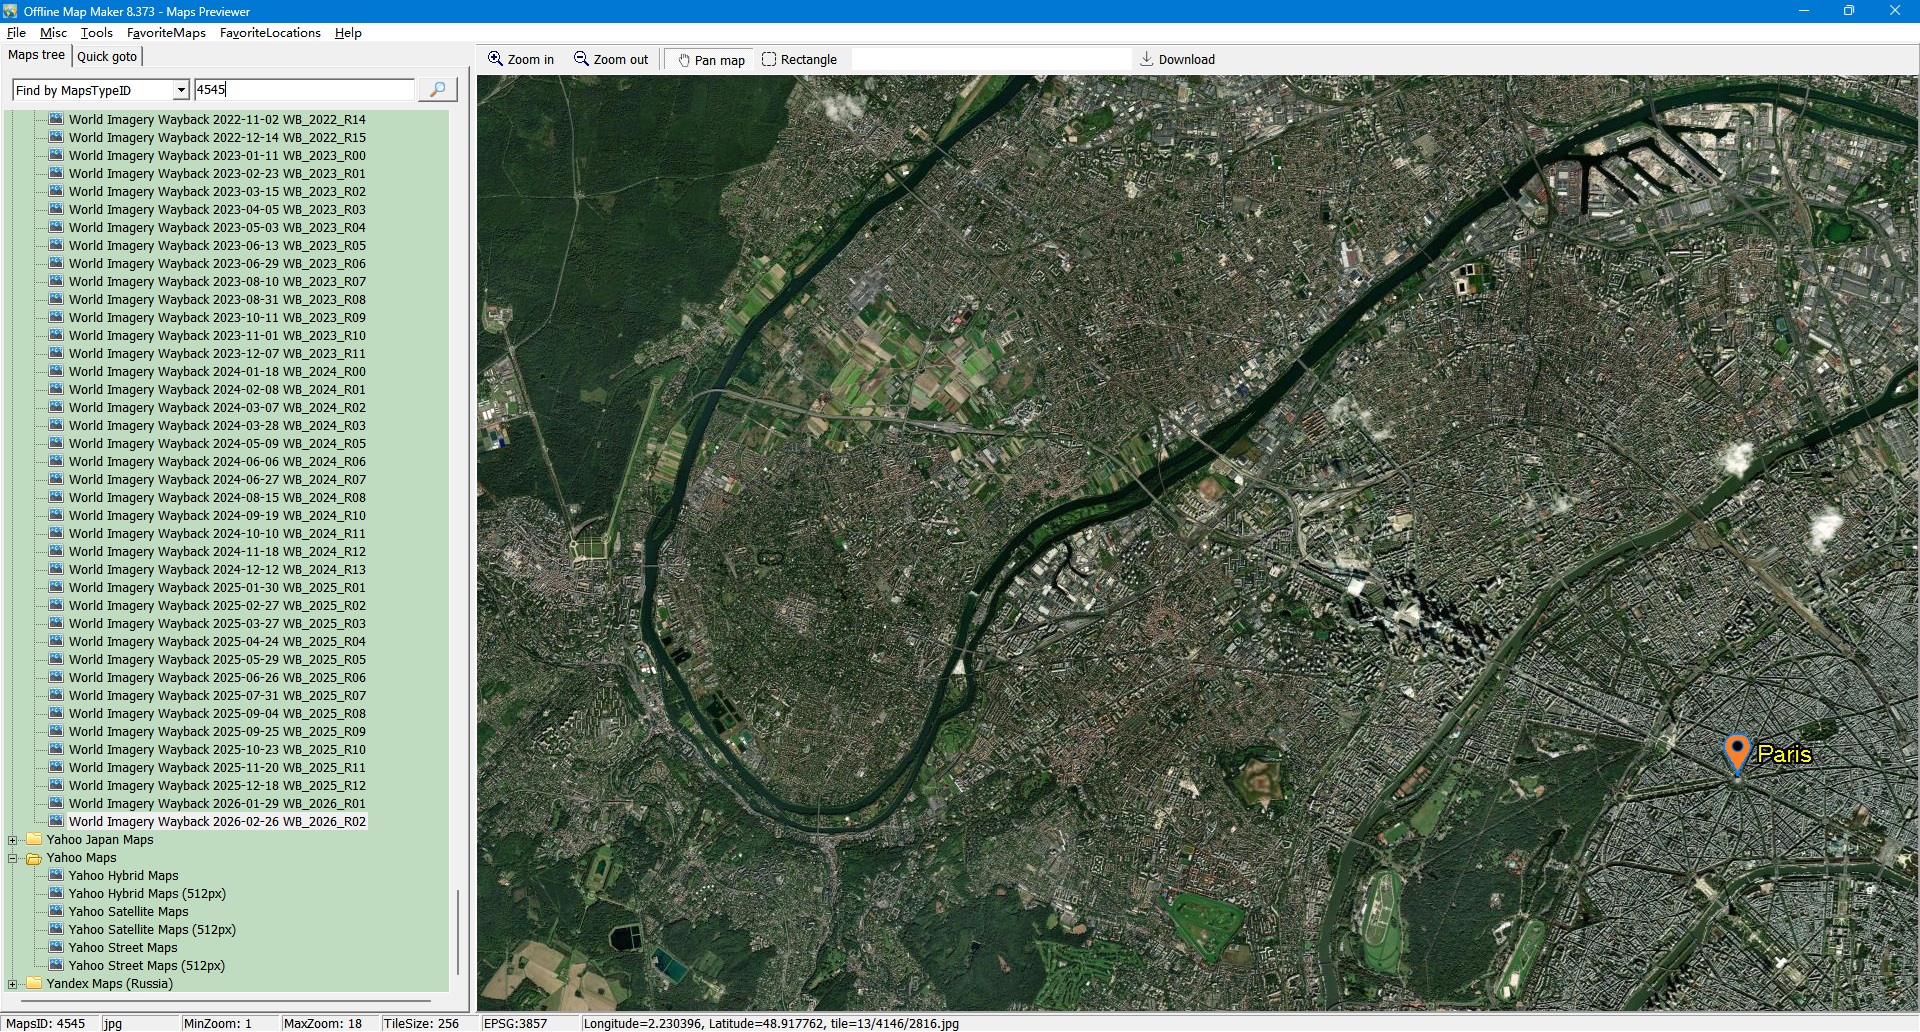Click the magnifier search button

point(437,90)
